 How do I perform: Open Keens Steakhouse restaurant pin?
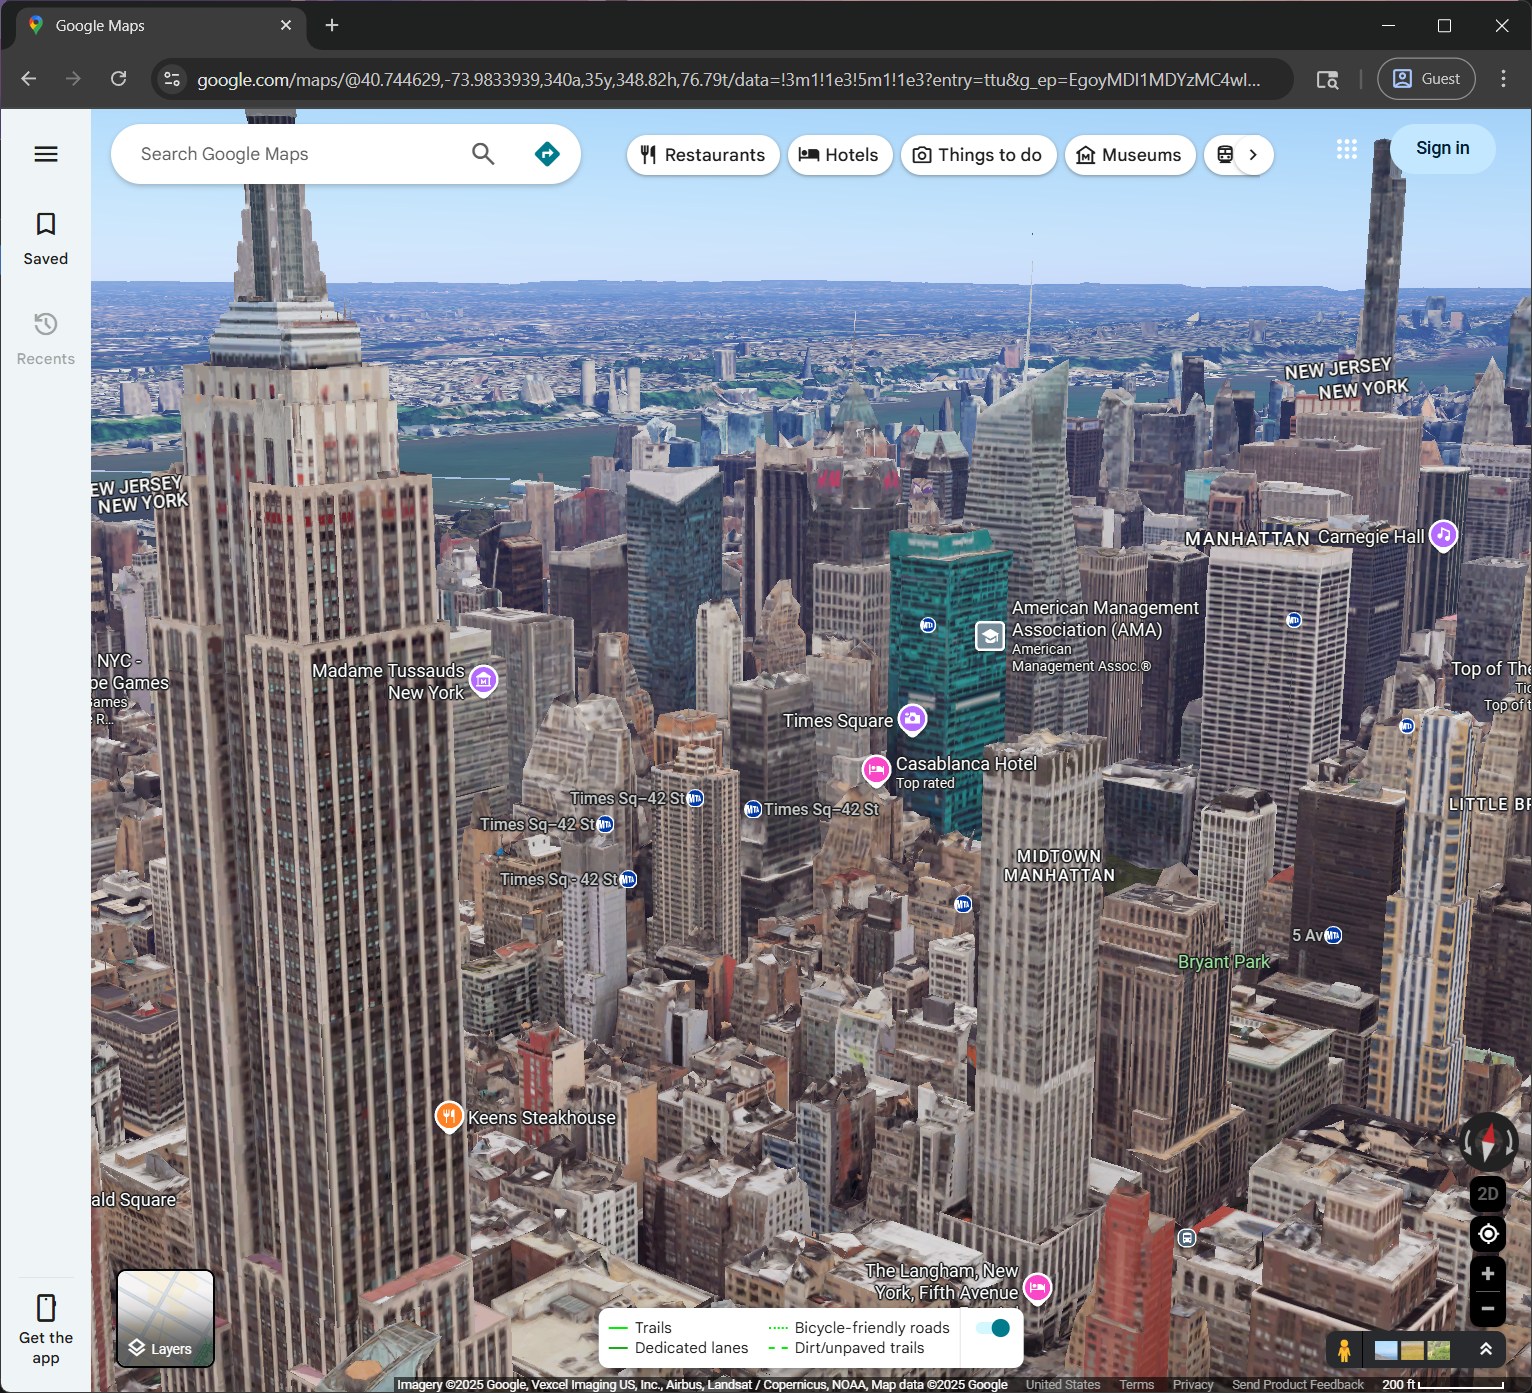click(x=449, y=1116)
